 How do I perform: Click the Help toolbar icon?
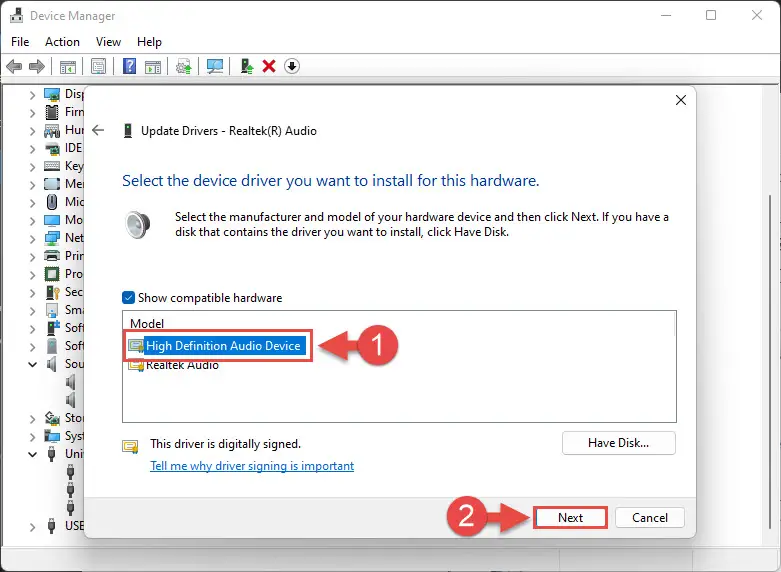tap(129, 67)
